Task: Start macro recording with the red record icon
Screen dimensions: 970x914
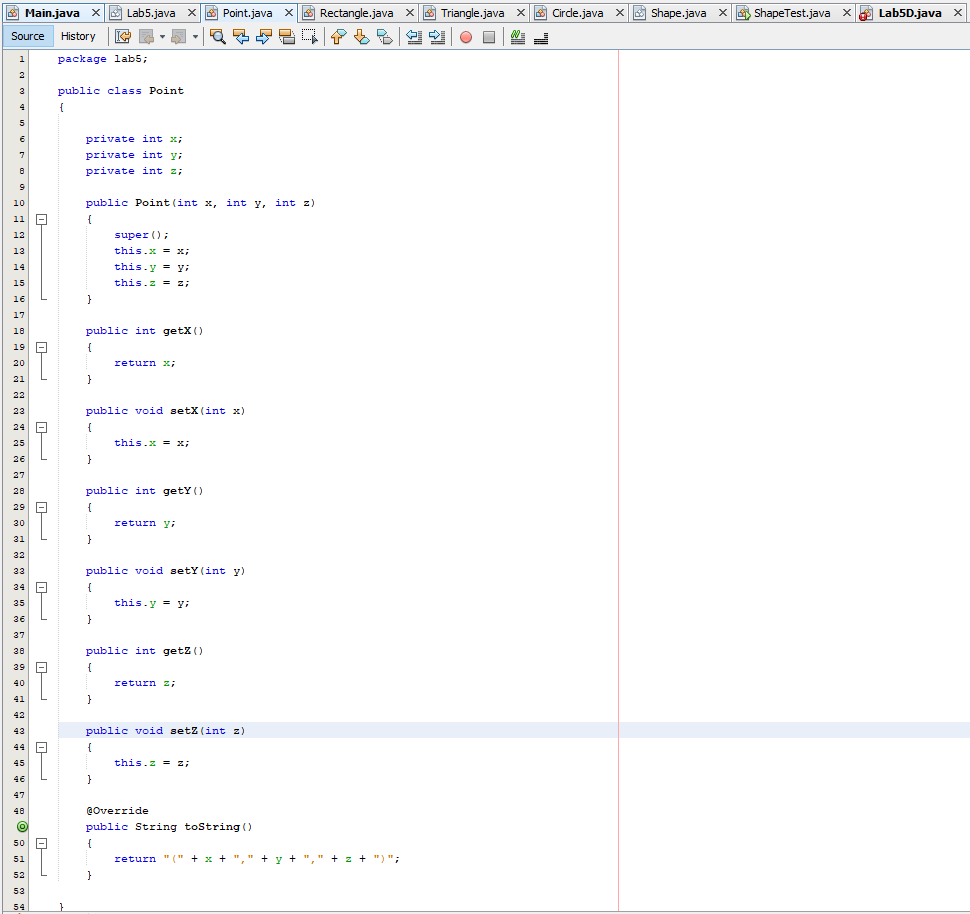Action: (464, 36)
